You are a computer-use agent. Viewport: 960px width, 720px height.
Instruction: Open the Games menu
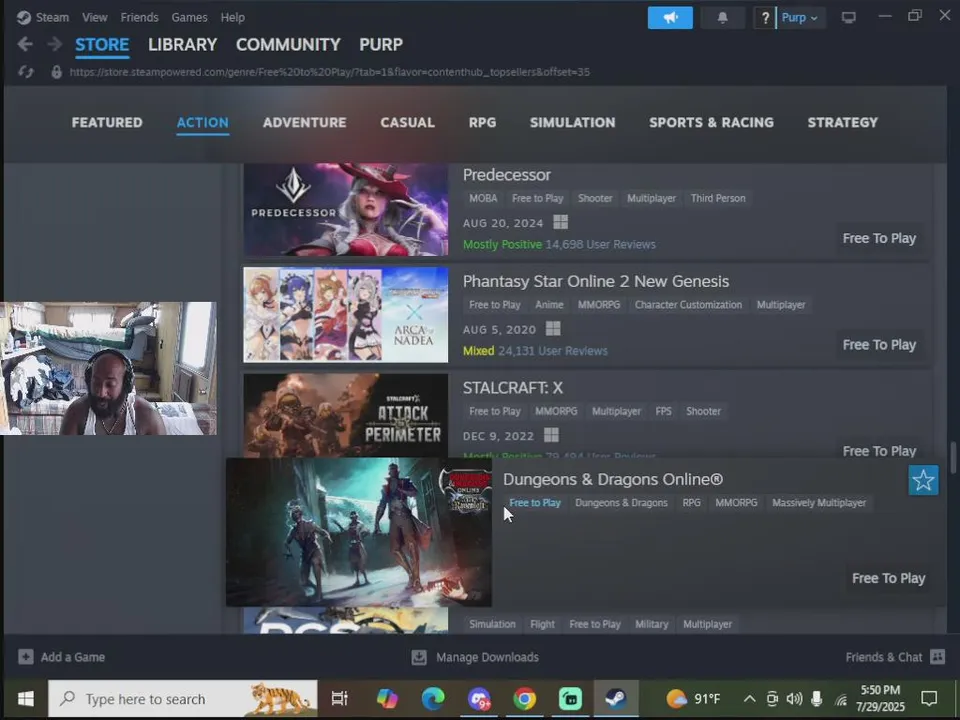pos(189,17)
